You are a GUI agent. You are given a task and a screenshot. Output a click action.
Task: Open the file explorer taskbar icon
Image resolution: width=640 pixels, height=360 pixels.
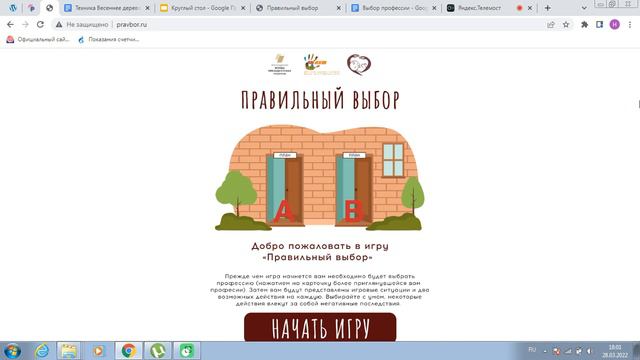69,351
